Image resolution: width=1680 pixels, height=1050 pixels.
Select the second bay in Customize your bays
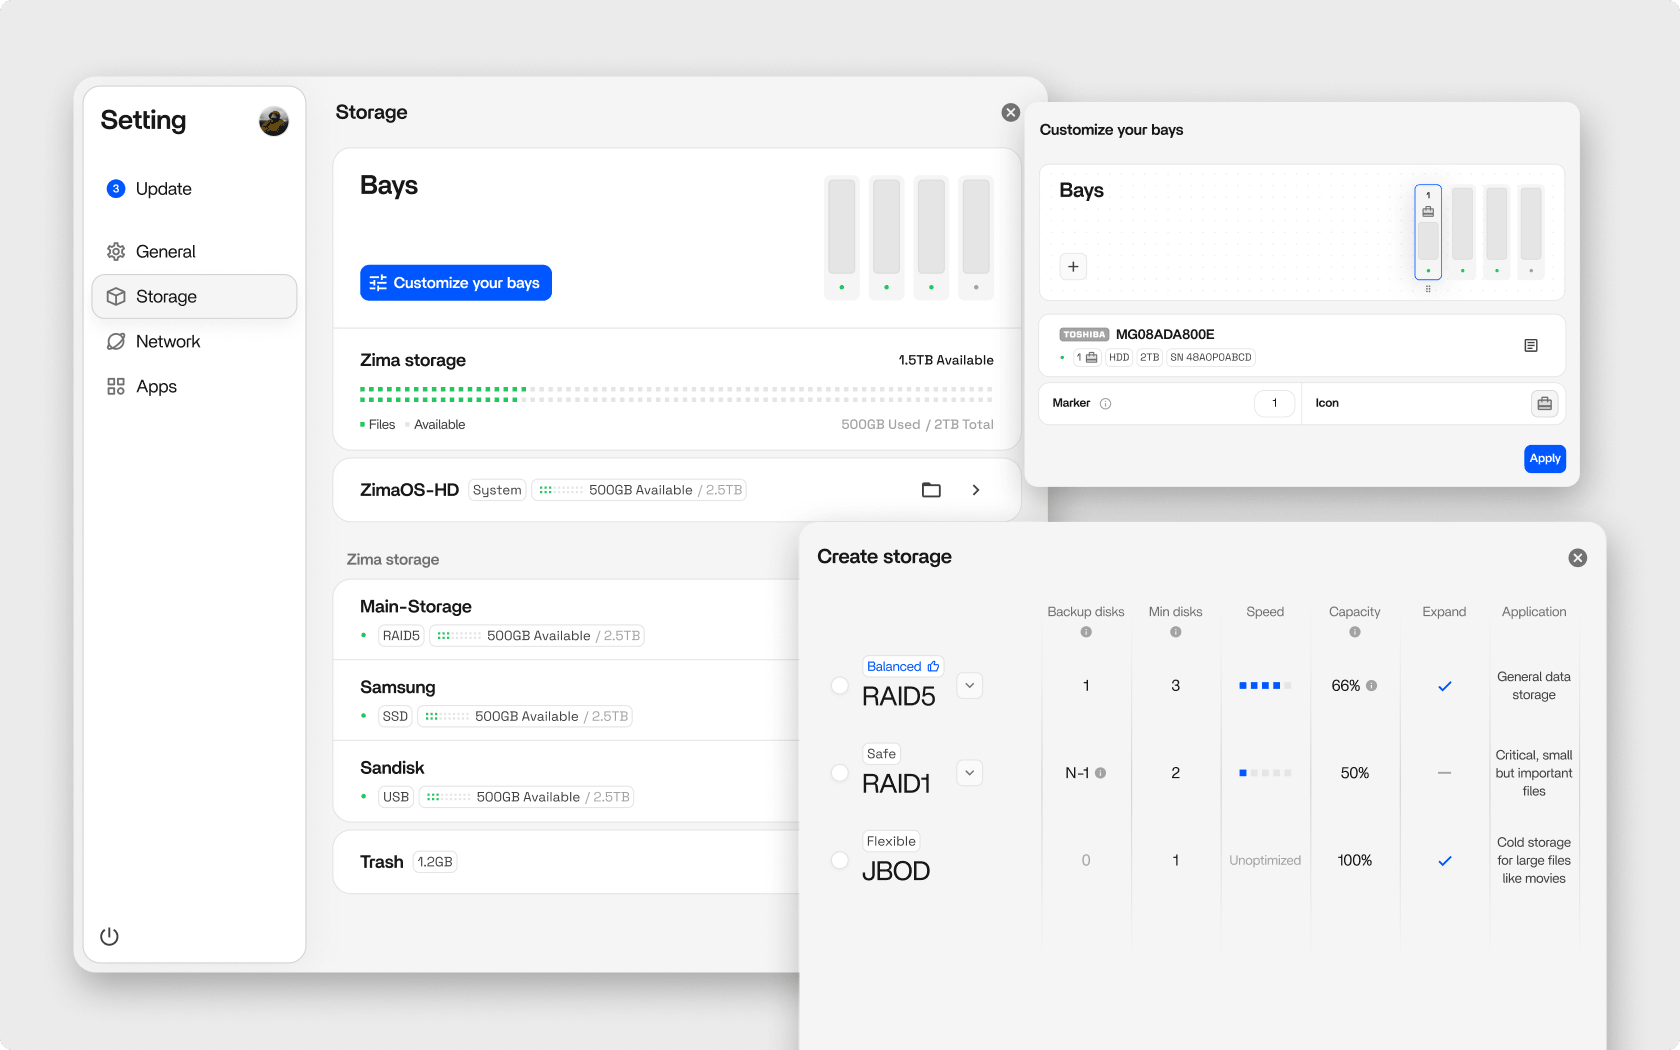click(1463, 232)
